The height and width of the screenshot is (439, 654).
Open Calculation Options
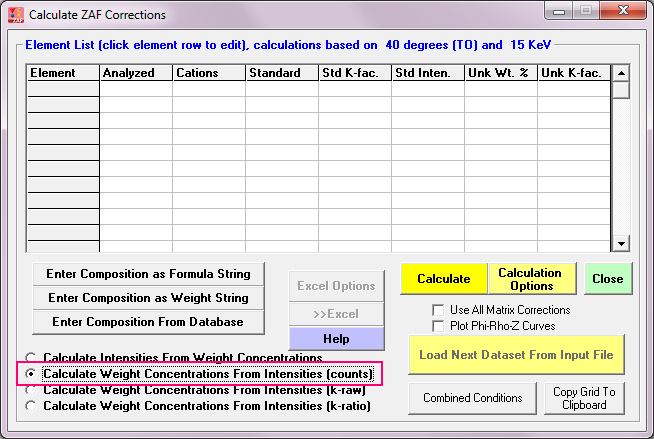[529, 279]
